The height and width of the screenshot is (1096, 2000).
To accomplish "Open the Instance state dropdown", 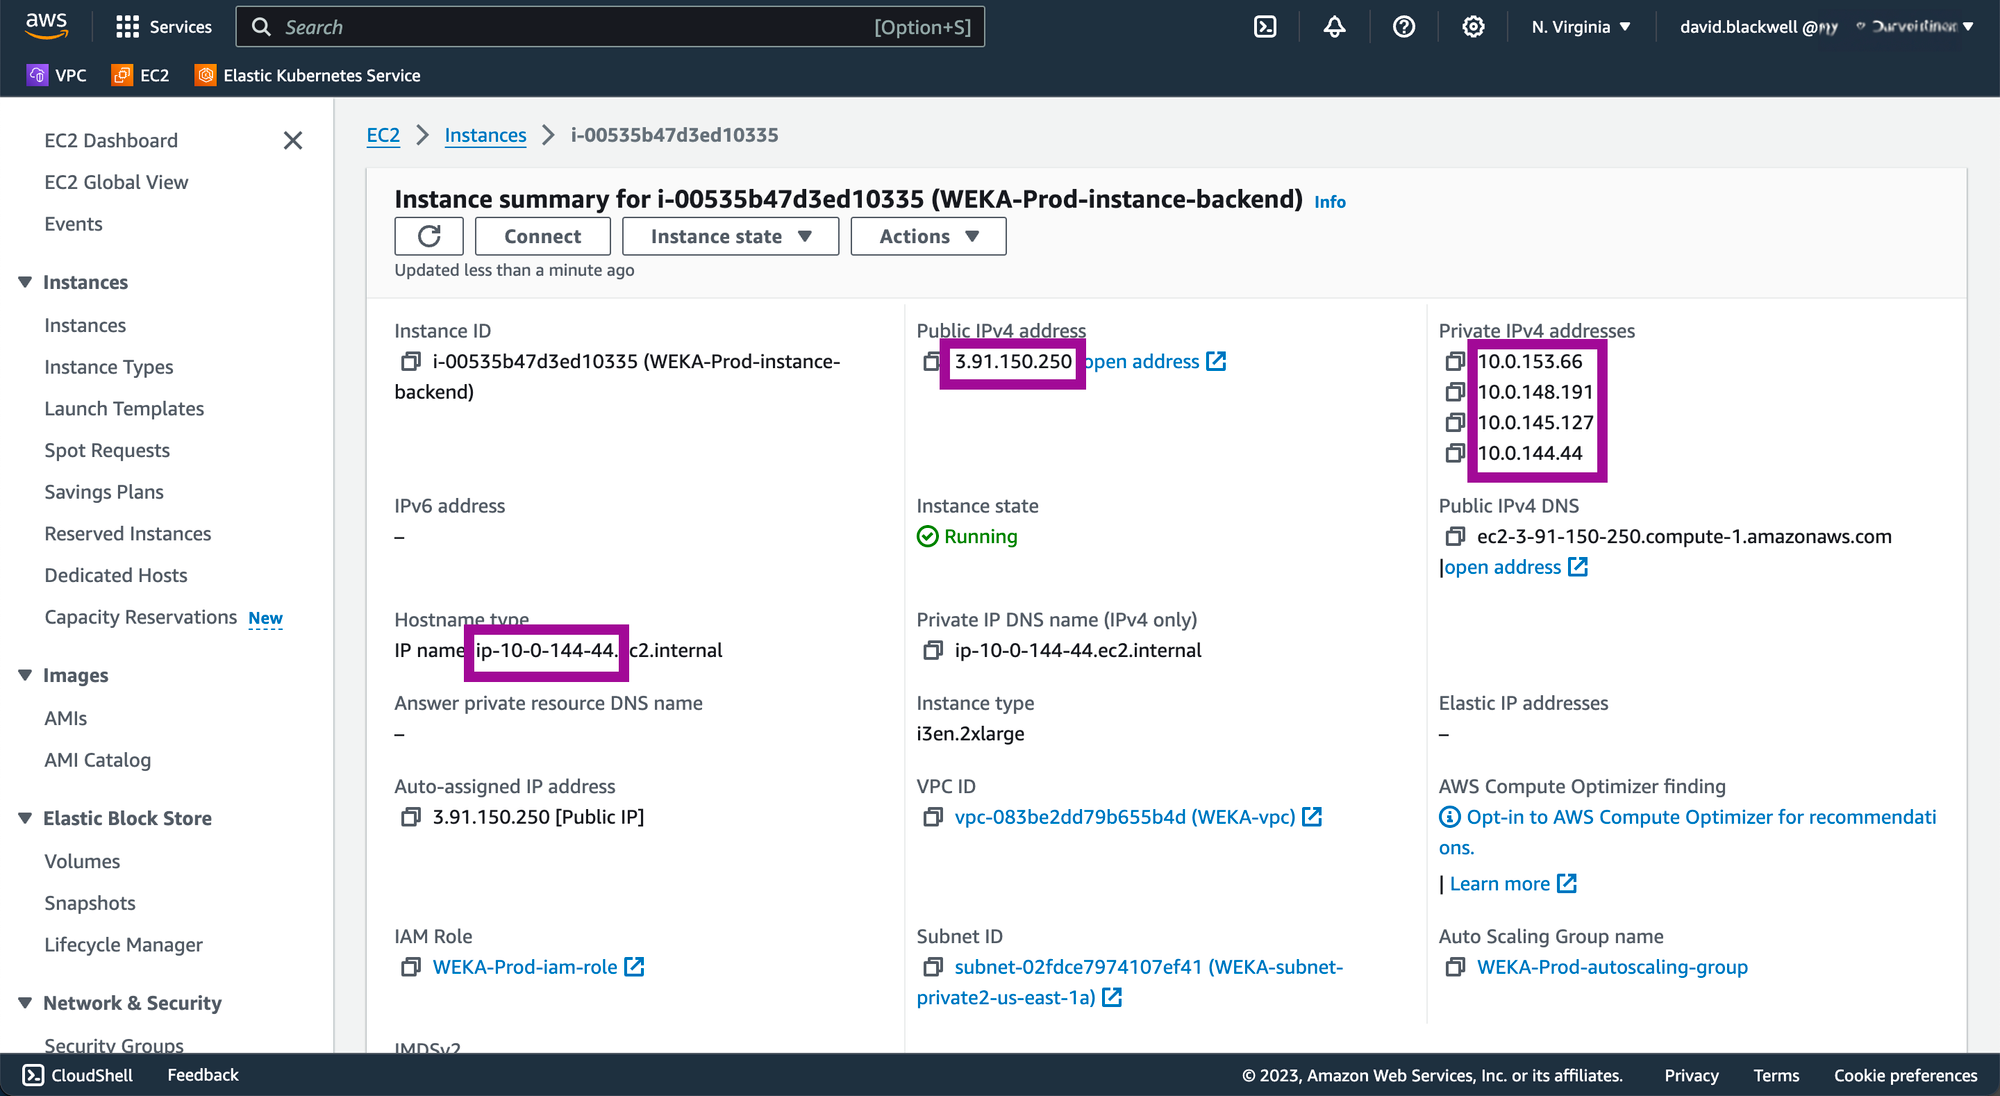I will (x=730, y=236).
